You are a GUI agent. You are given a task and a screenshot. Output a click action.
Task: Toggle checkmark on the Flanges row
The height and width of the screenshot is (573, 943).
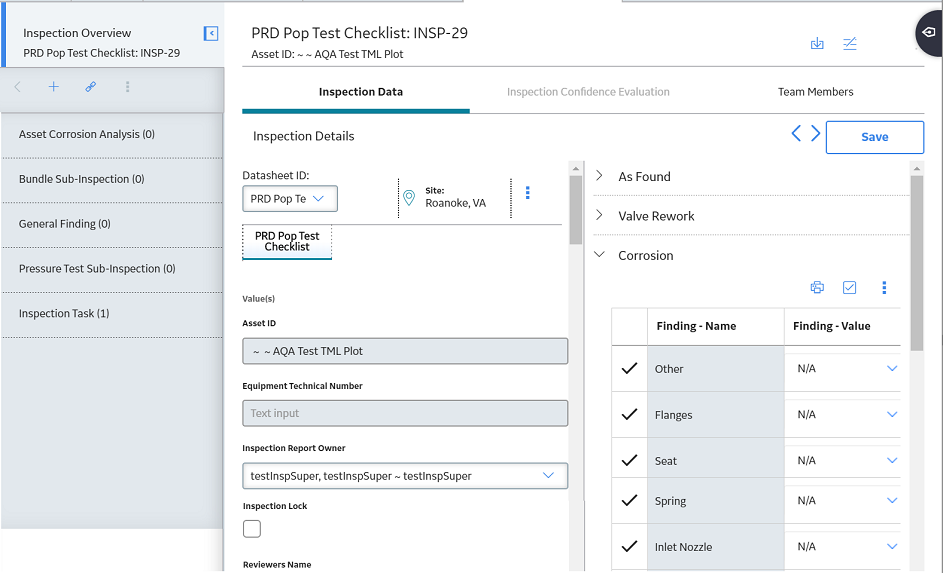[x=629, y=414]
